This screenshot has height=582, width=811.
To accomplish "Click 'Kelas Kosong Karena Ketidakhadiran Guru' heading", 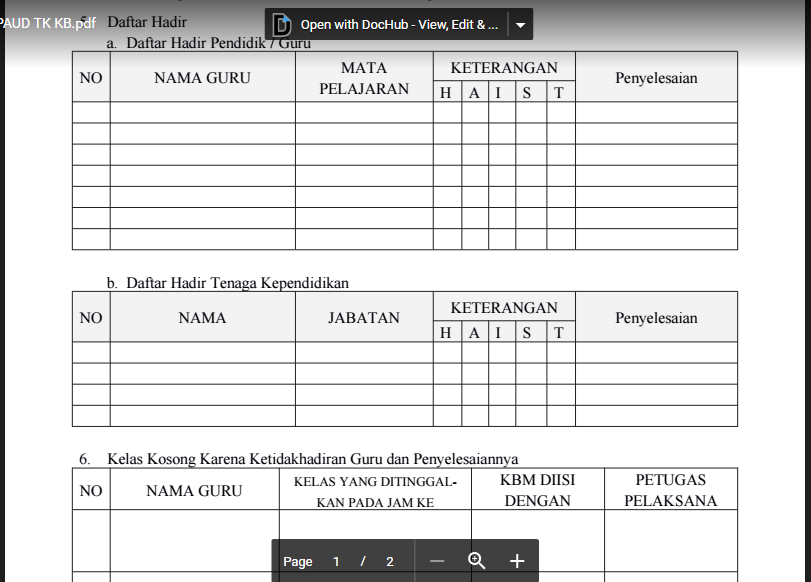I will 312,459.
